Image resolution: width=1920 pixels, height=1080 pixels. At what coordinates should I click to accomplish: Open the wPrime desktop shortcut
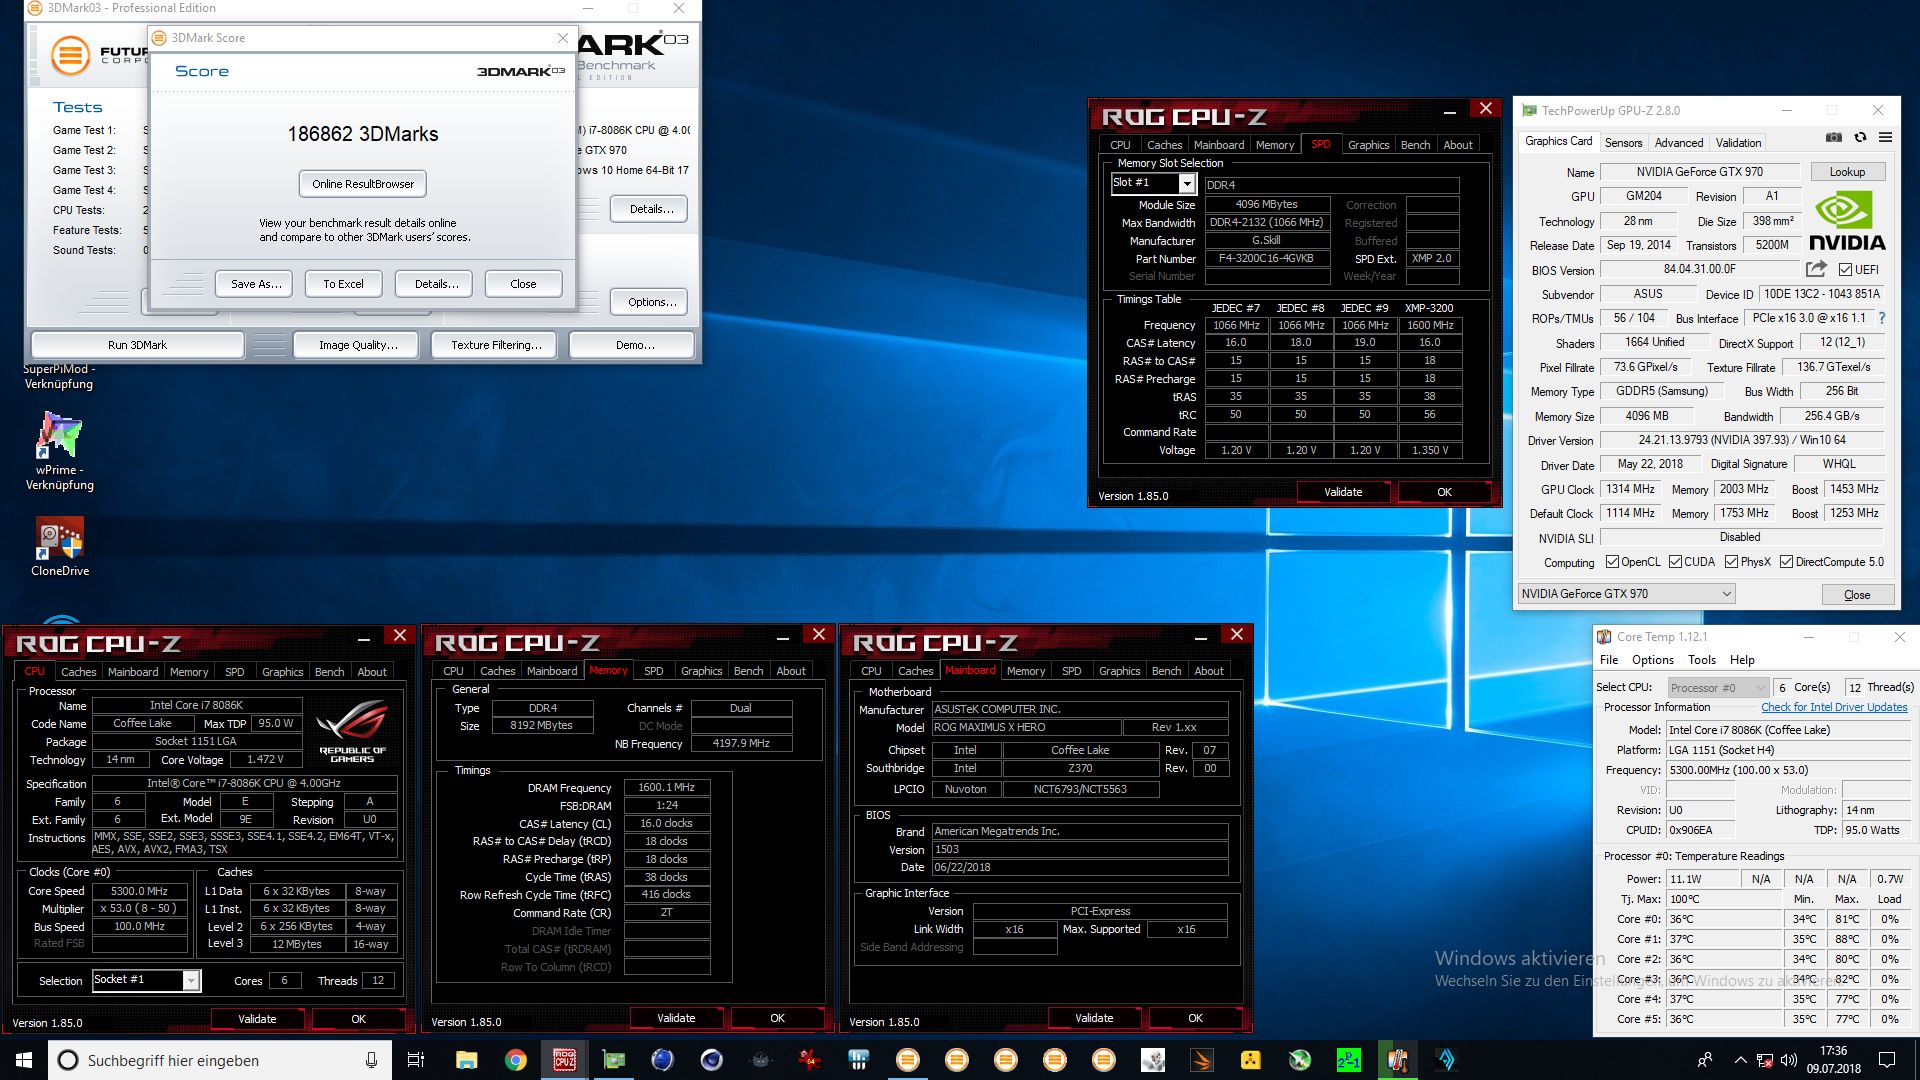(x=60, y=449)
